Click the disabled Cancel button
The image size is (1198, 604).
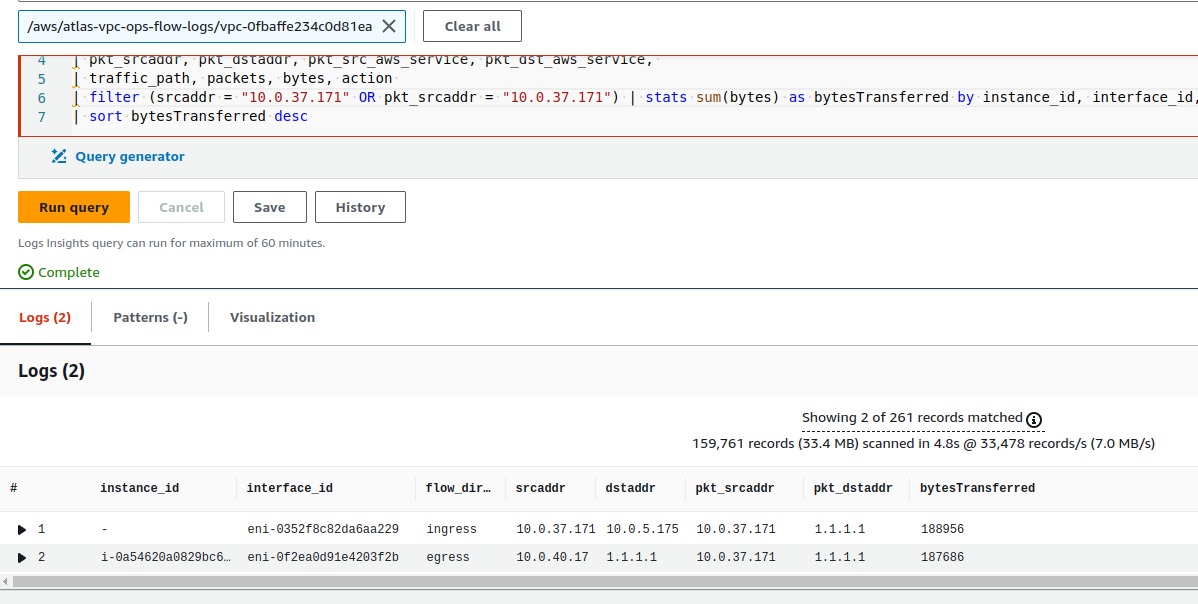pos(181,207)
